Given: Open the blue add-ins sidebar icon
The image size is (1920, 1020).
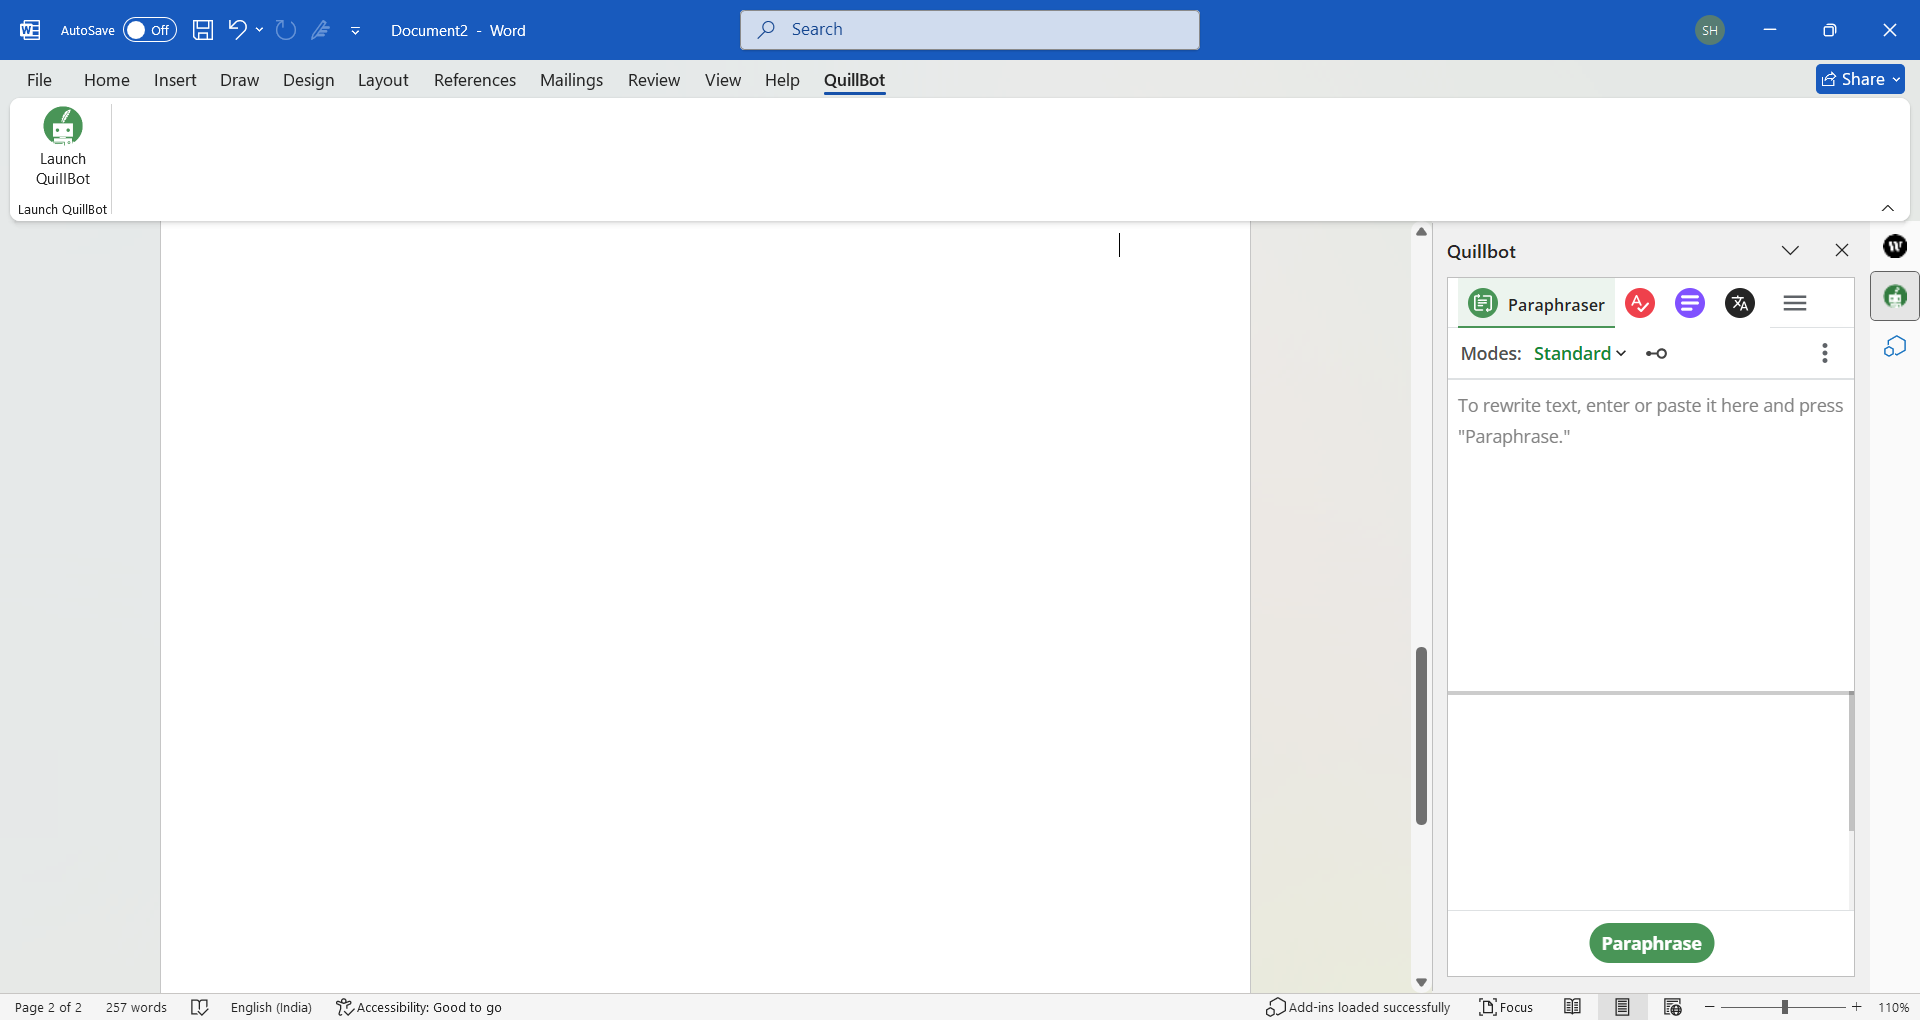Looking at the screenshot, I should 1895,347.
